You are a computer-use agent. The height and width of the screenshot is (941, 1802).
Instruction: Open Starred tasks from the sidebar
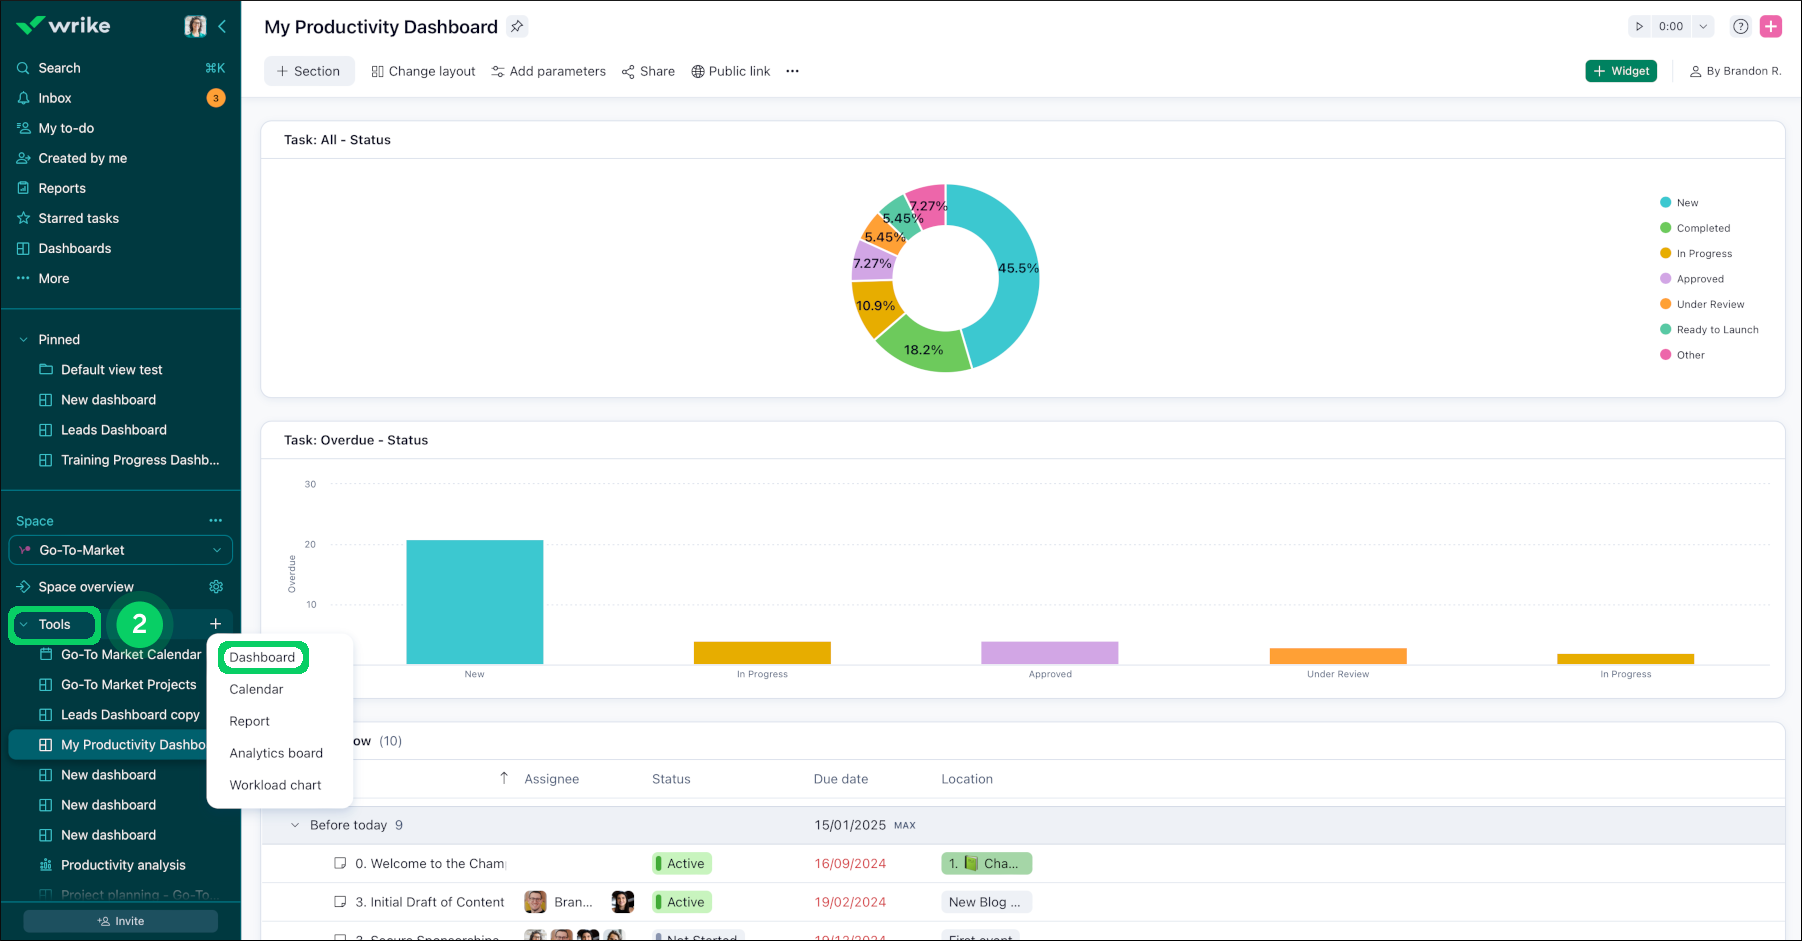click(x=80, y=218)
